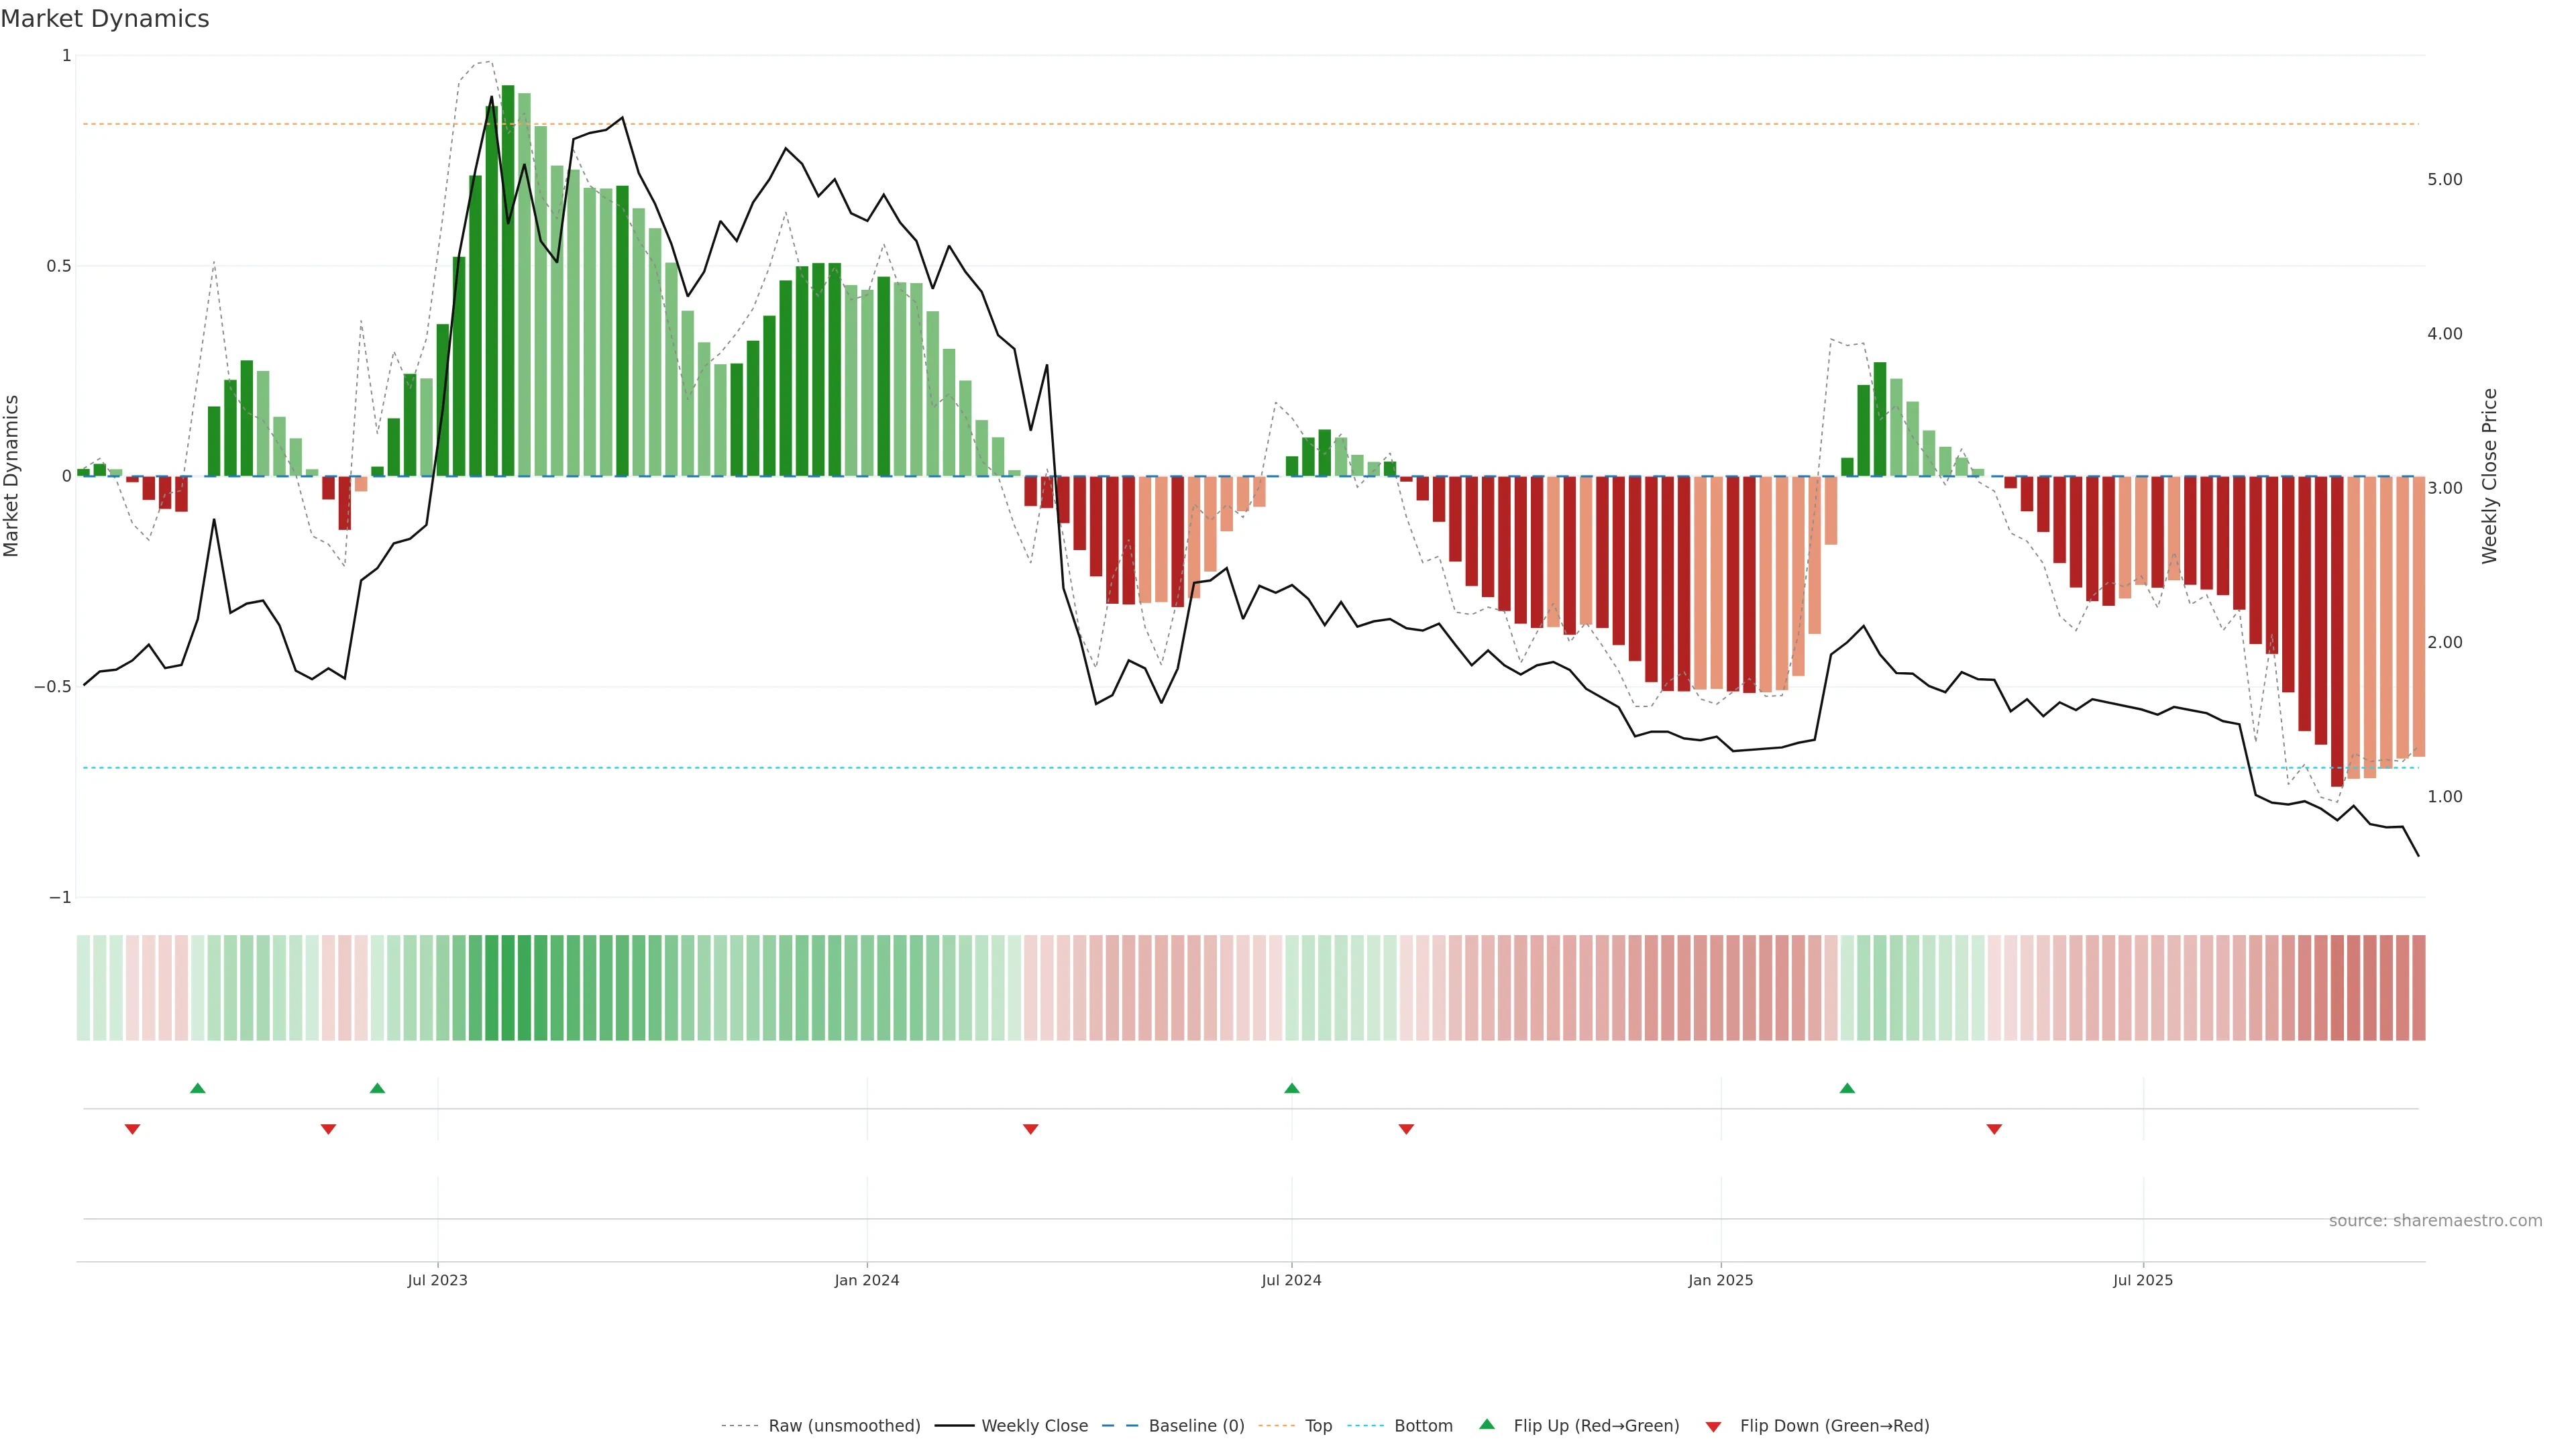Click the red Flip Down triangle after Jul 2024
Viewport: 2576px width, 1449px height.
coord(1406,1129)
